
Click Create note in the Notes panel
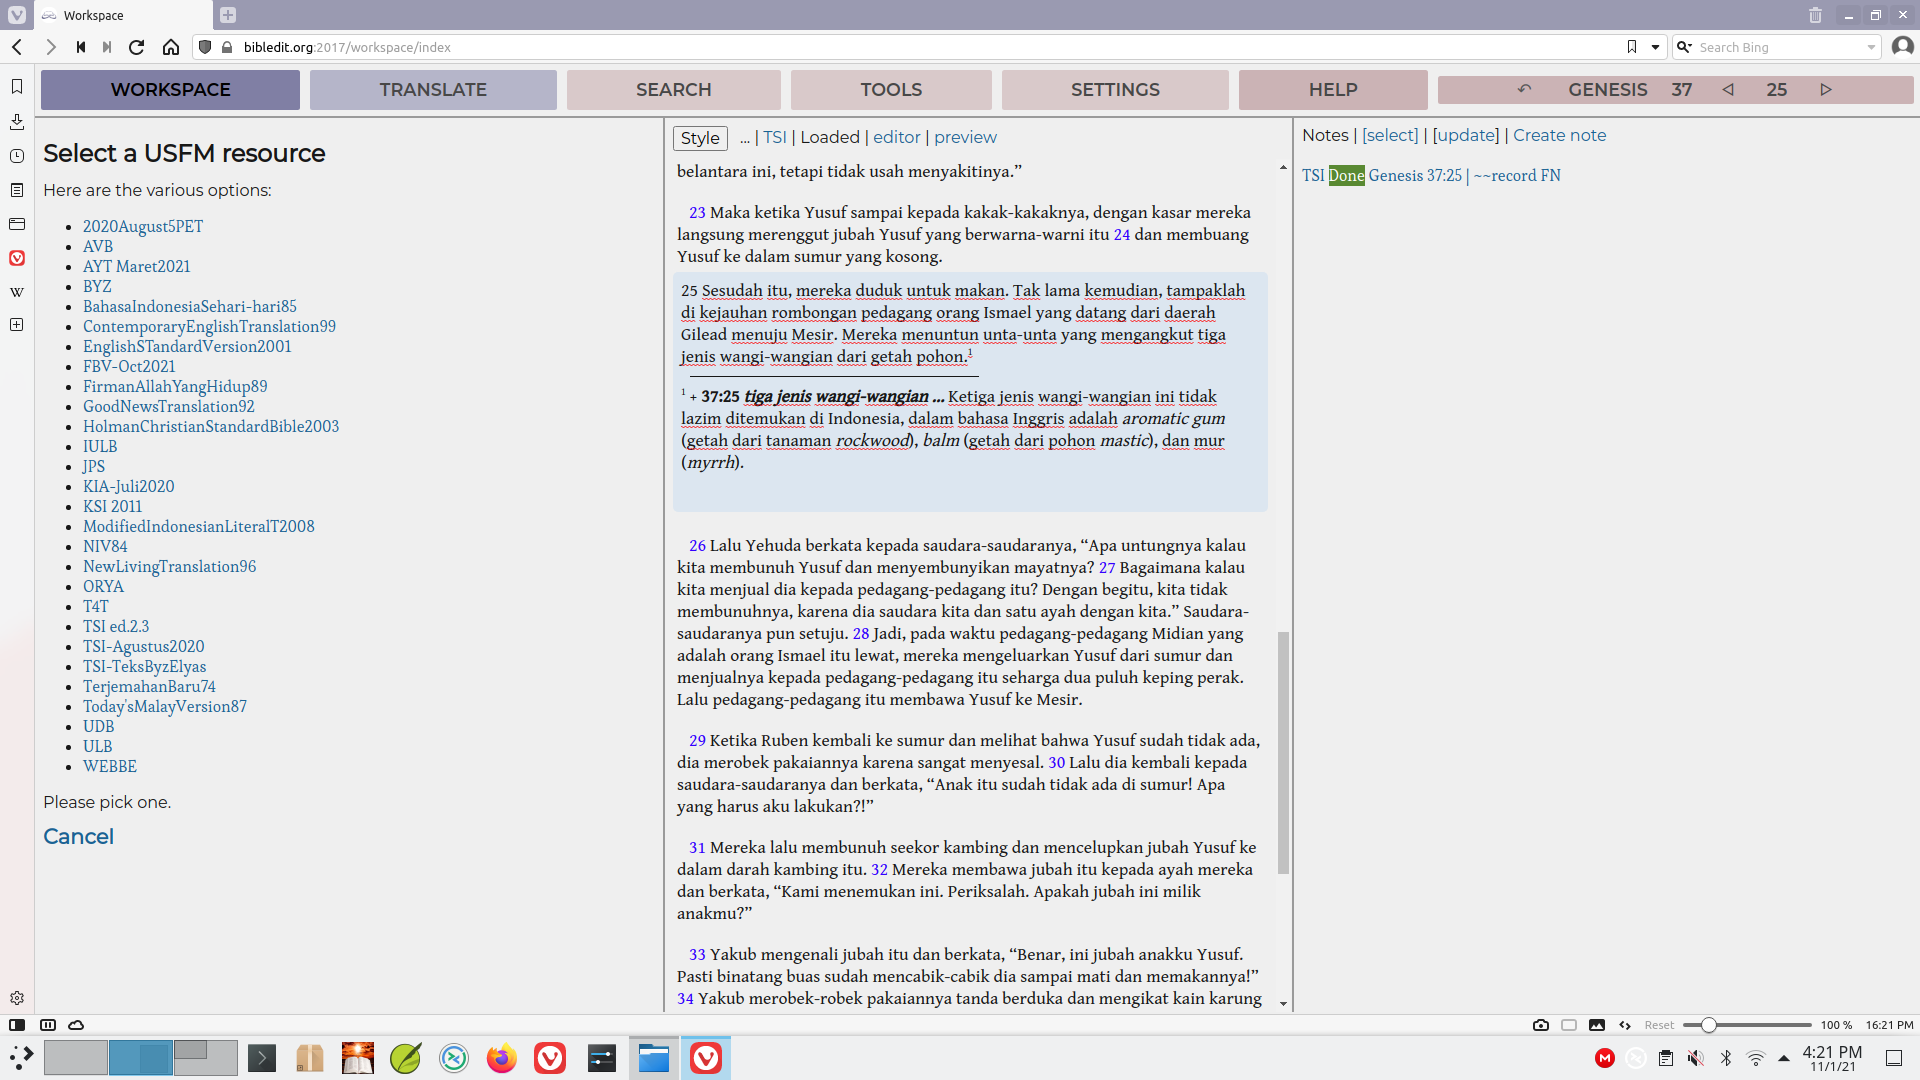1559,135
